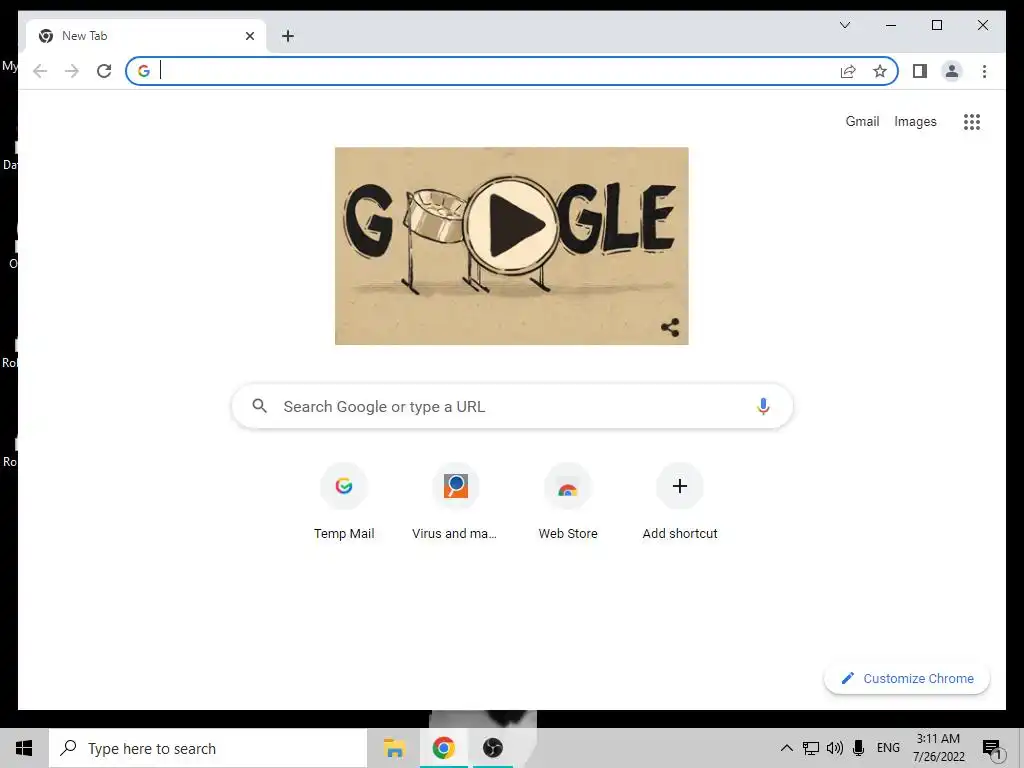Viewport: 1024px width, 768px height.
Task: Start voice search with the microphone
Action: (763, 406)
